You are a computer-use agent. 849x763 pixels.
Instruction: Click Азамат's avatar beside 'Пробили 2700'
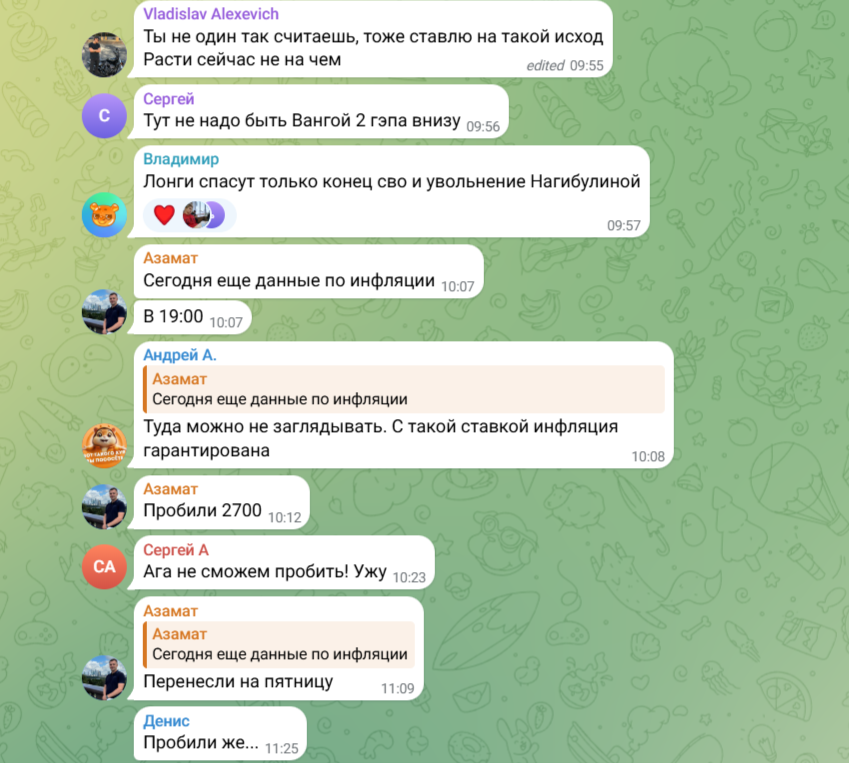point(104,506)
